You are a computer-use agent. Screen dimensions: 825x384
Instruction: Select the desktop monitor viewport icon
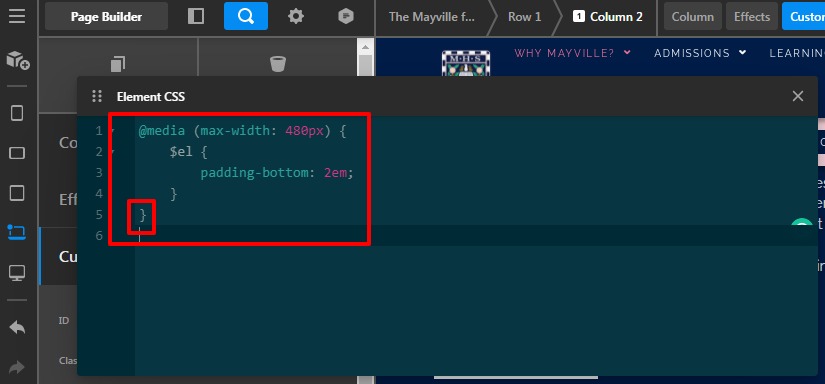(x=17, y=272)
